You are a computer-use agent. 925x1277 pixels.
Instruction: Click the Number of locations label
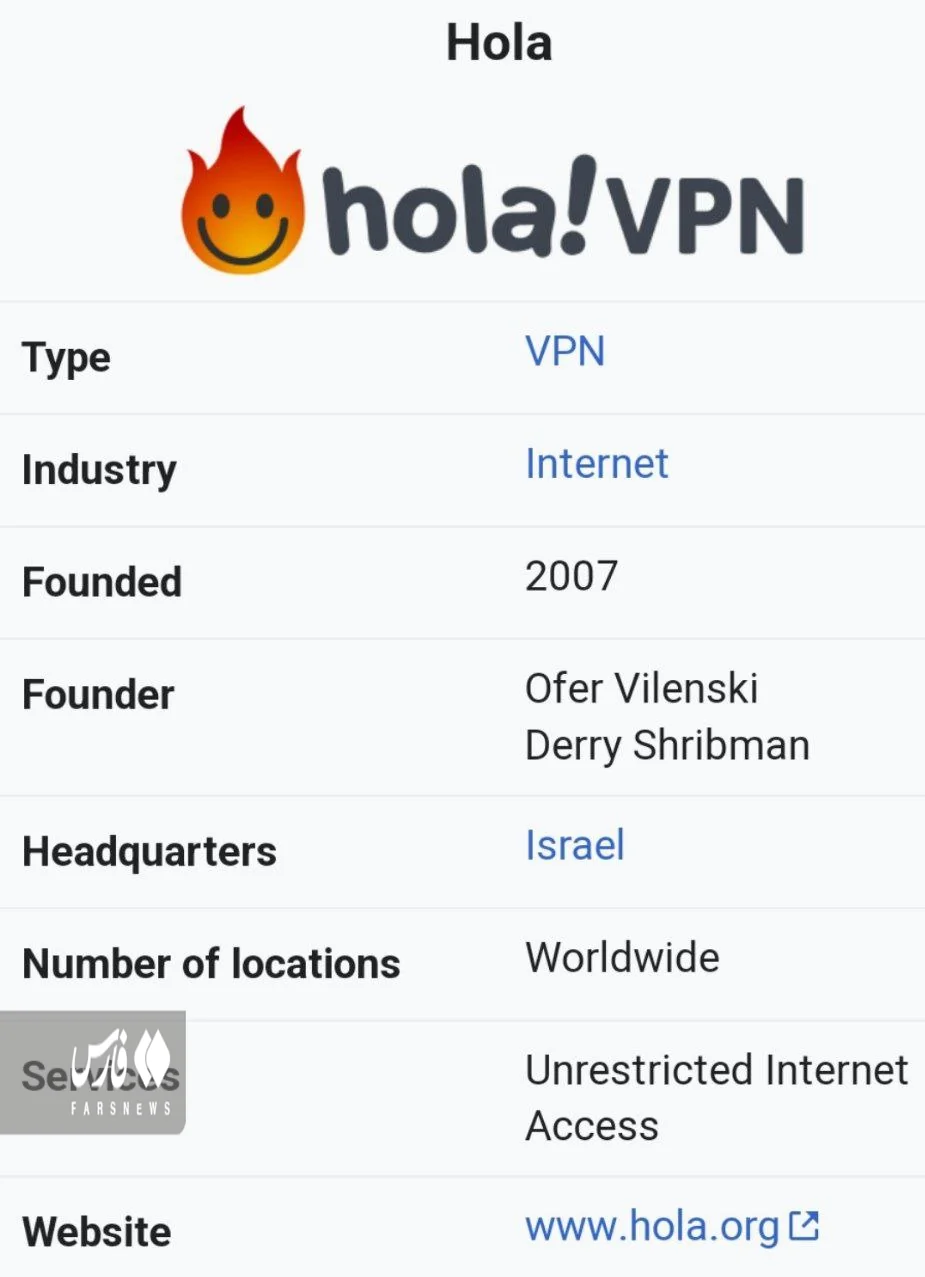pos(211,964)
